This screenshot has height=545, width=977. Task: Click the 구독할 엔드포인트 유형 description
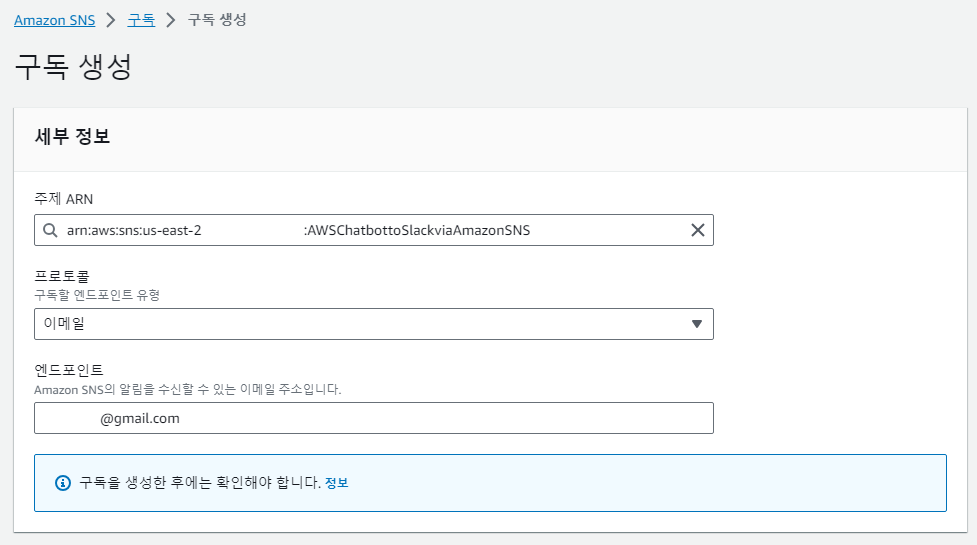(x=97, y=295)
